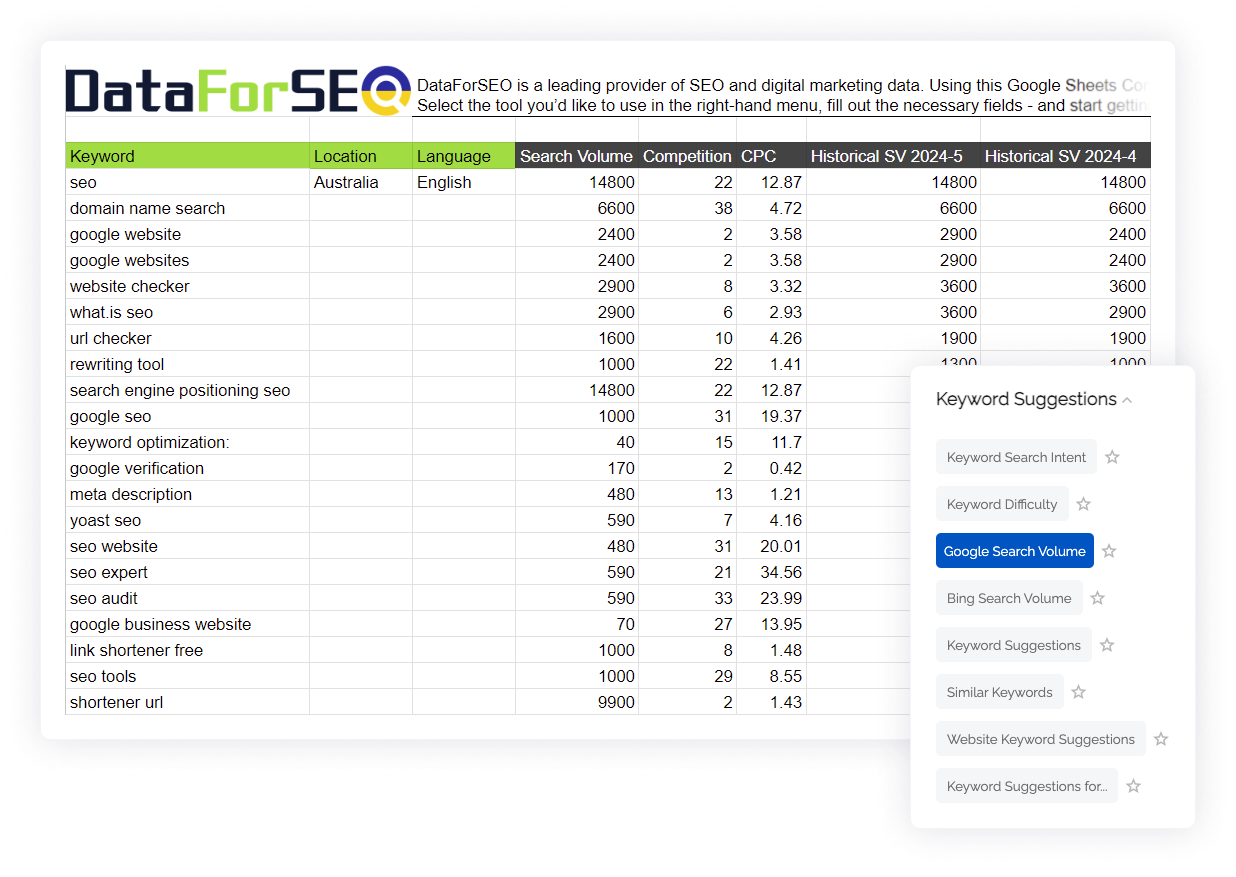1236x877 pixels.
Task: Click the 'seo expert' keyword cell
Action: [x=187, y=572]
